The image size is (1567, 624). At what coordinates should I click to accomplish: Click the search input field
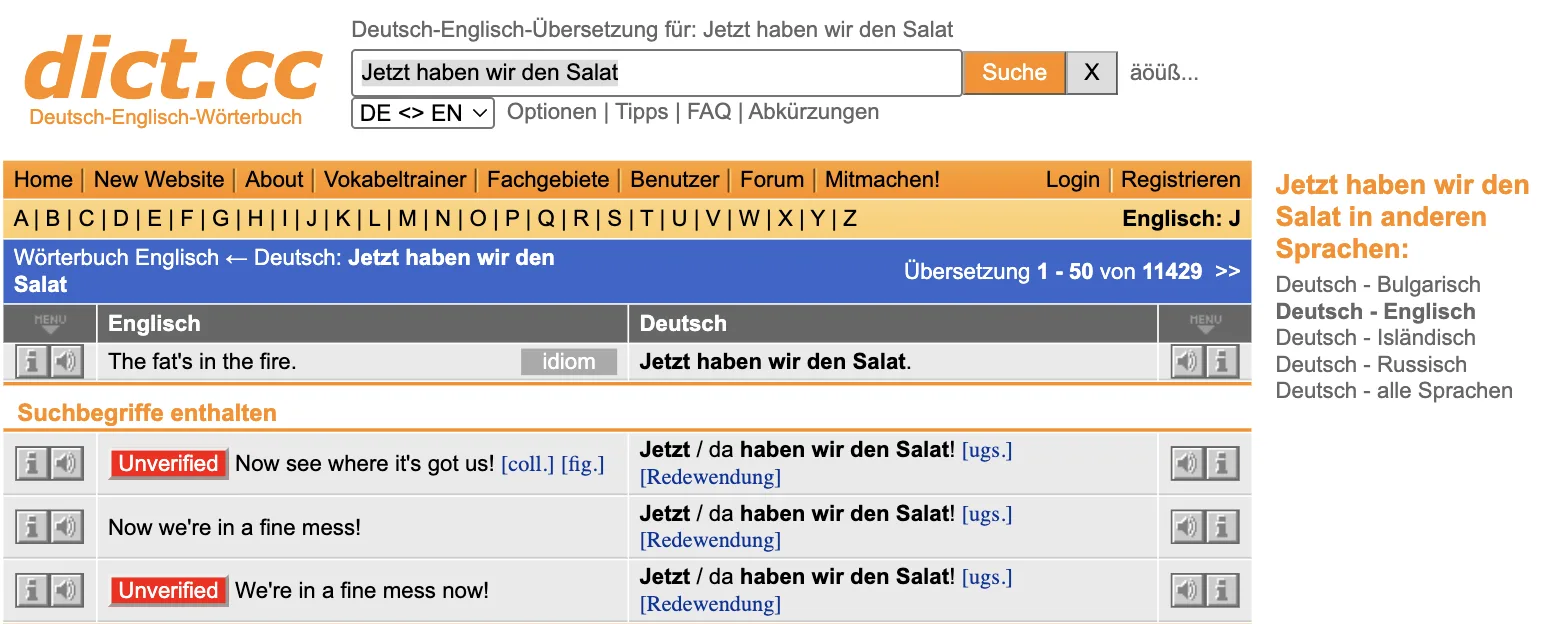click(657, 72)
